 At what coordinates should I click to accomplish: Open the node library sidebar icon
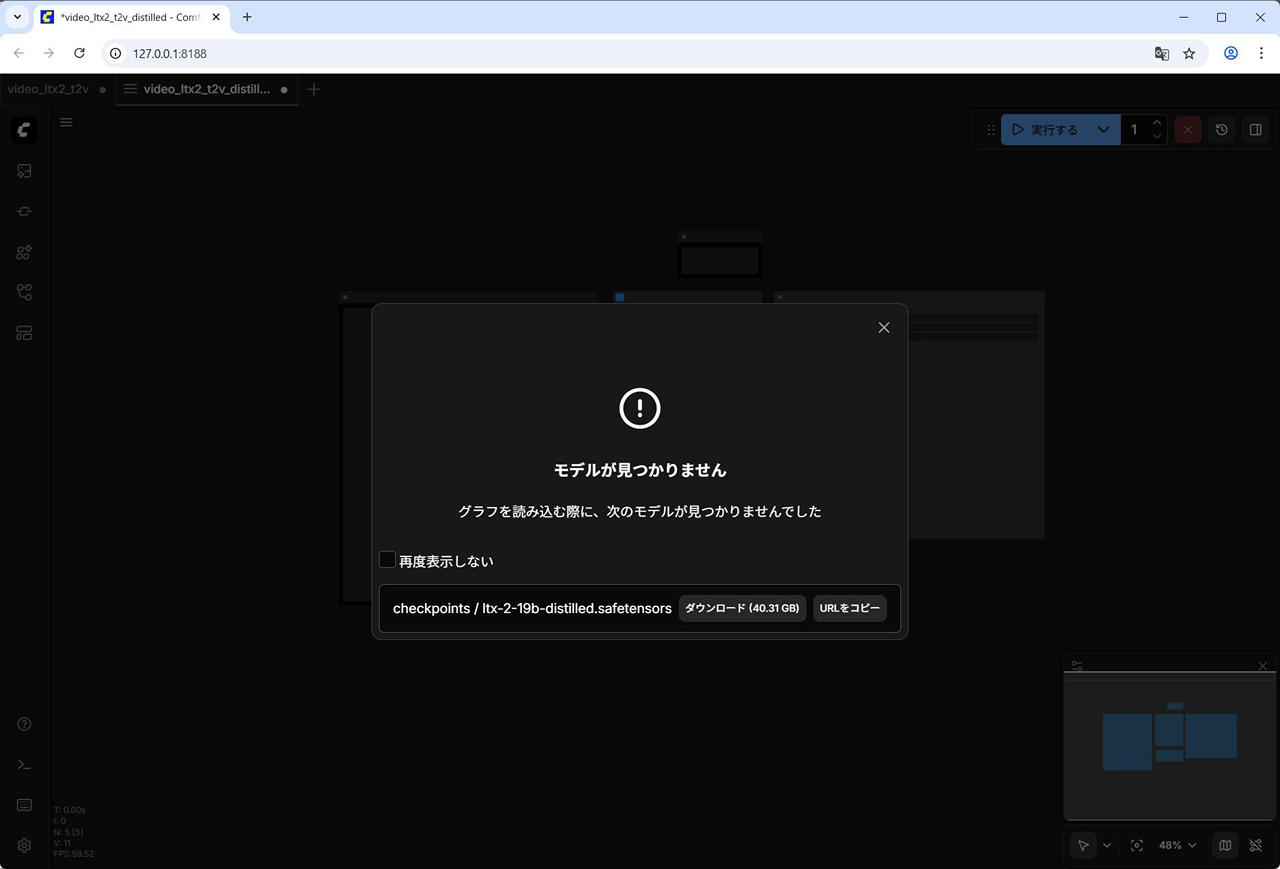coord(24,212)
